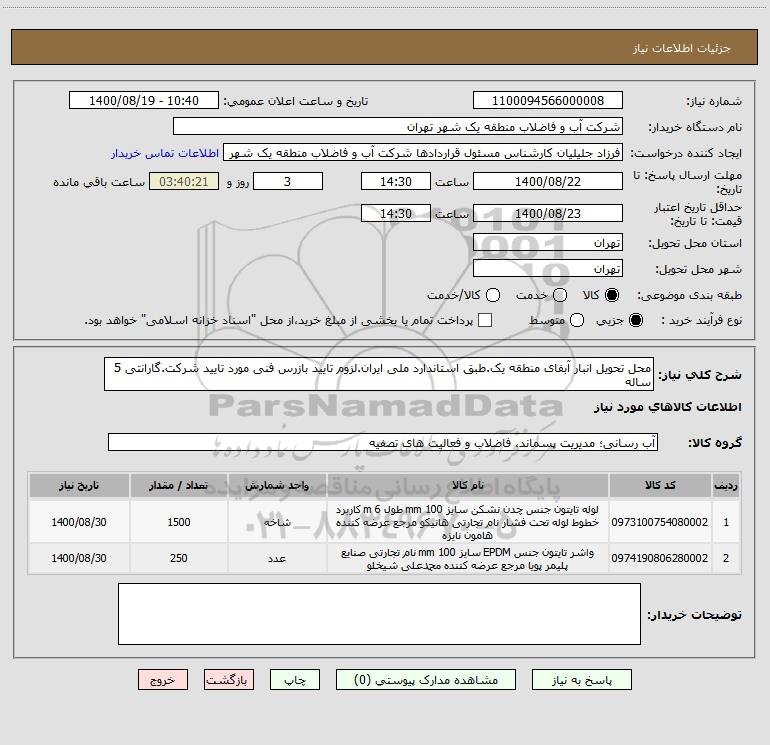This screenshot has width=770, height=745.
Task: Click the response deadline date 1400/08/22
Action: tap(548, 182)
